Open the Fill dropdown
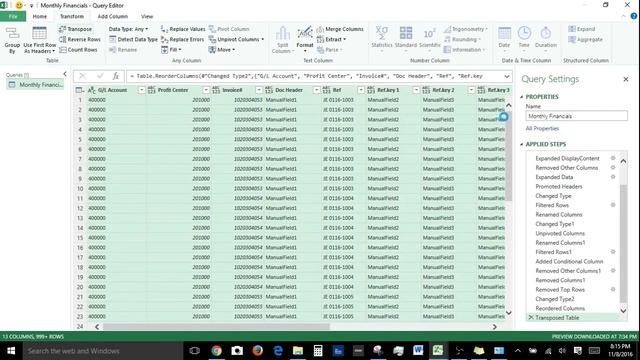640x360 pixels. click(171, 49)
